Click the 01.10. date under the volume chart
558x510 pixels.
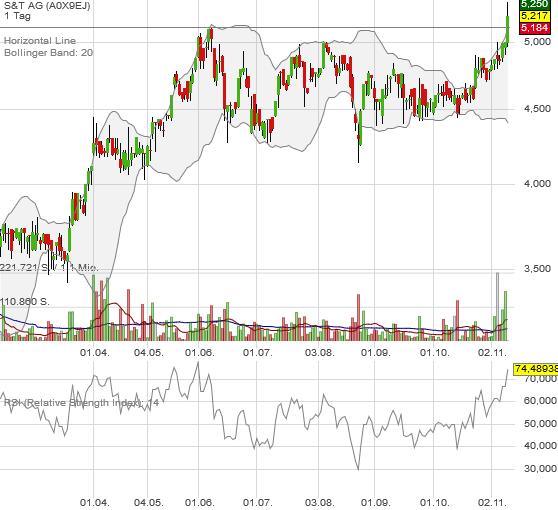click(x=435, y=353)
